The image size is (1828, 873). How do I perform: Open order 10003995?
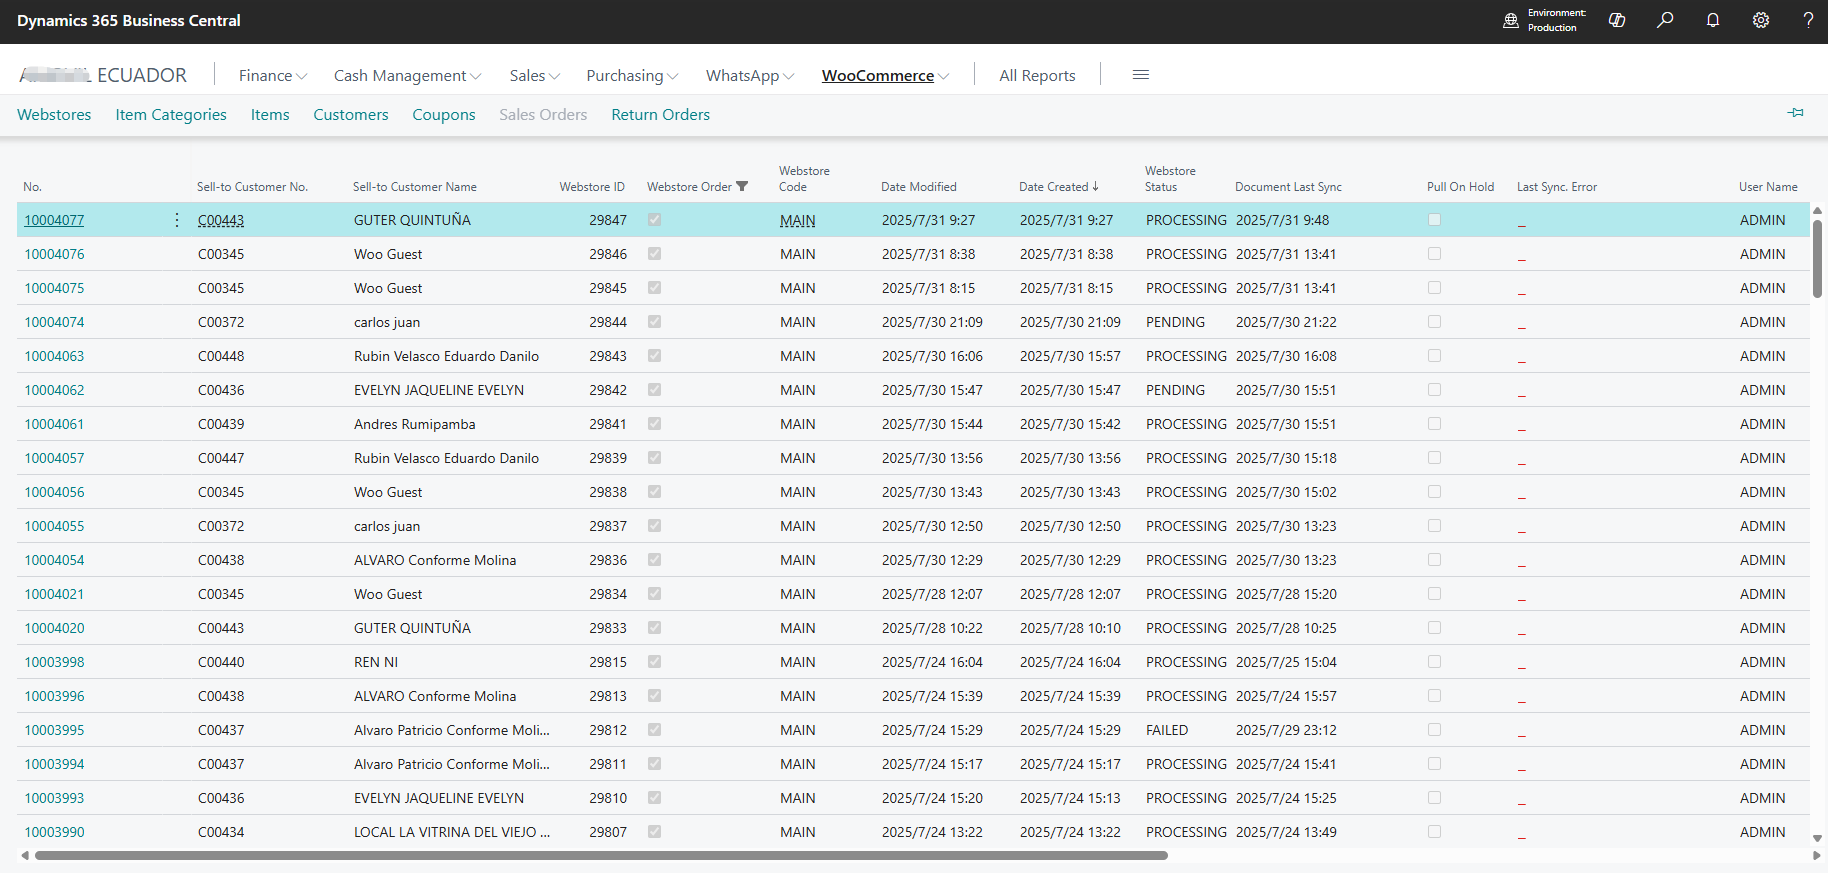coord(54,730)
